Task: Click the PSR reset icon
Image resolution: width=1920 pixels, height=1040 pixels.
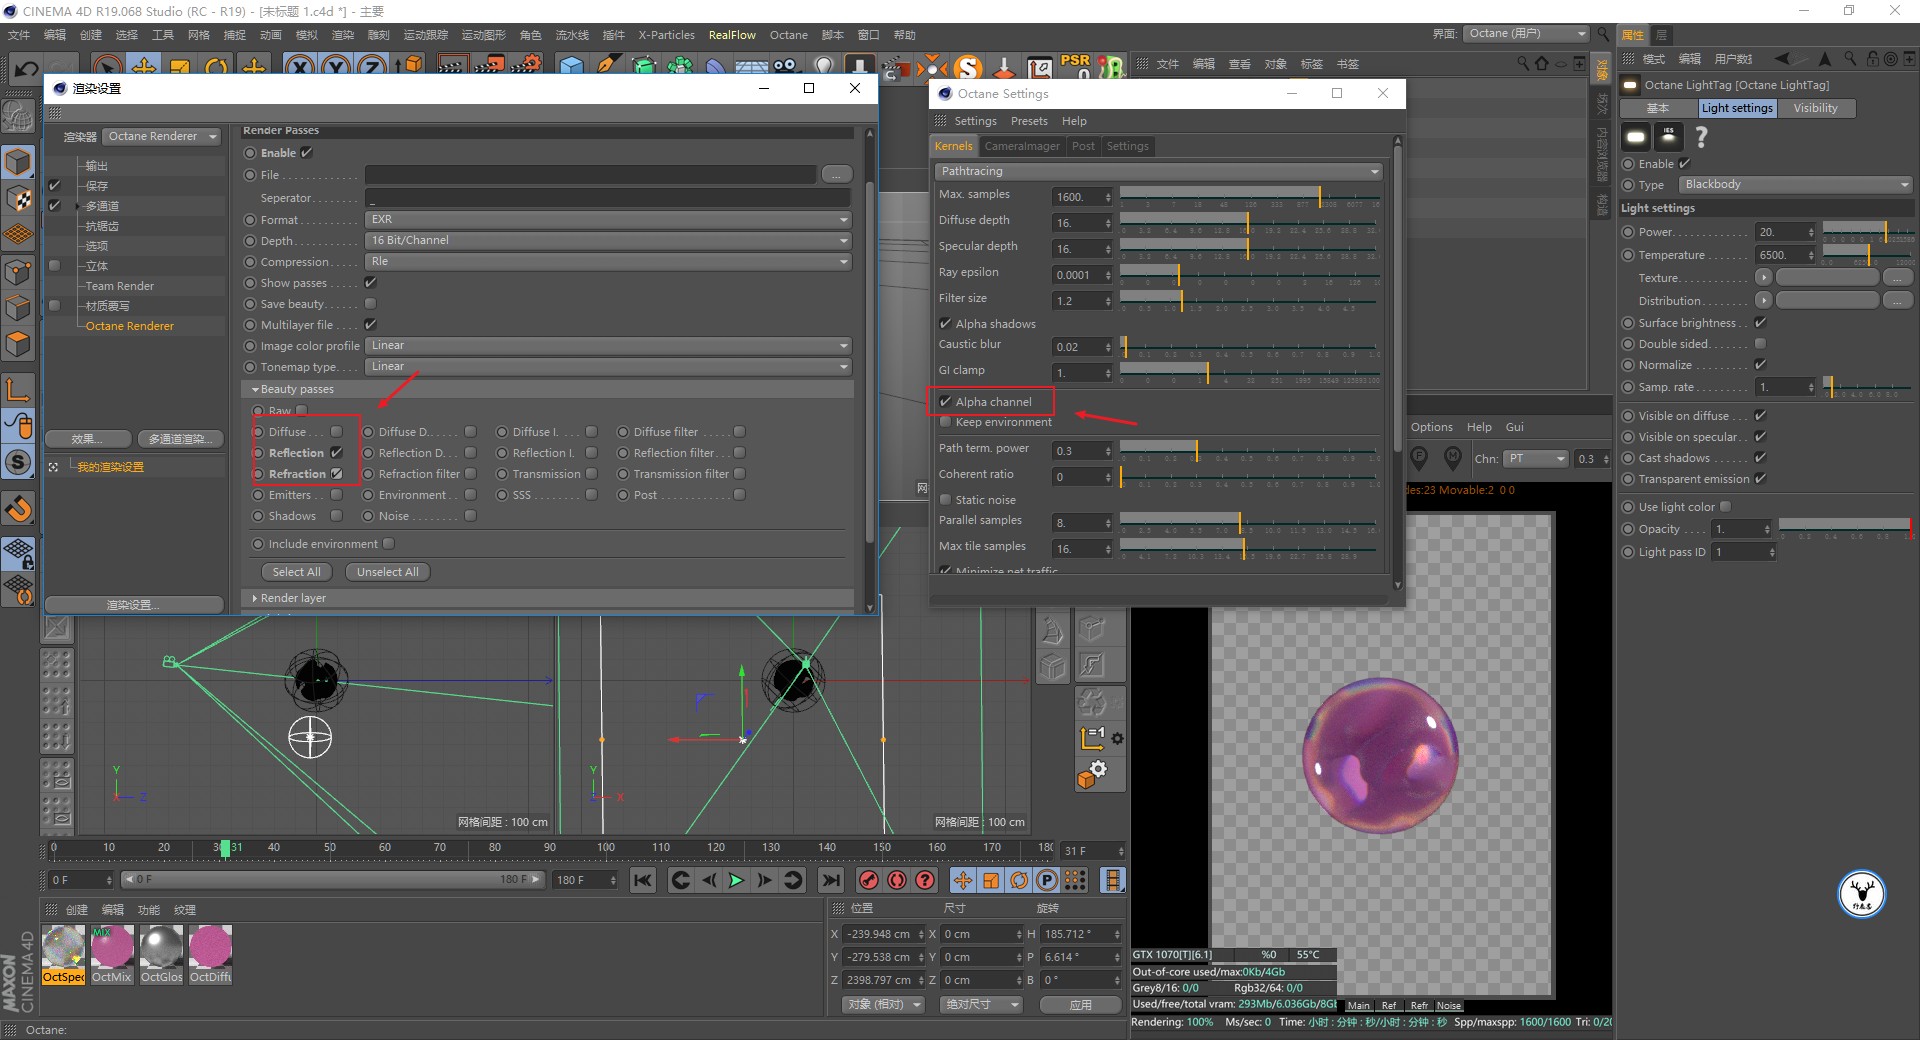Action: tap(1076, 67)
